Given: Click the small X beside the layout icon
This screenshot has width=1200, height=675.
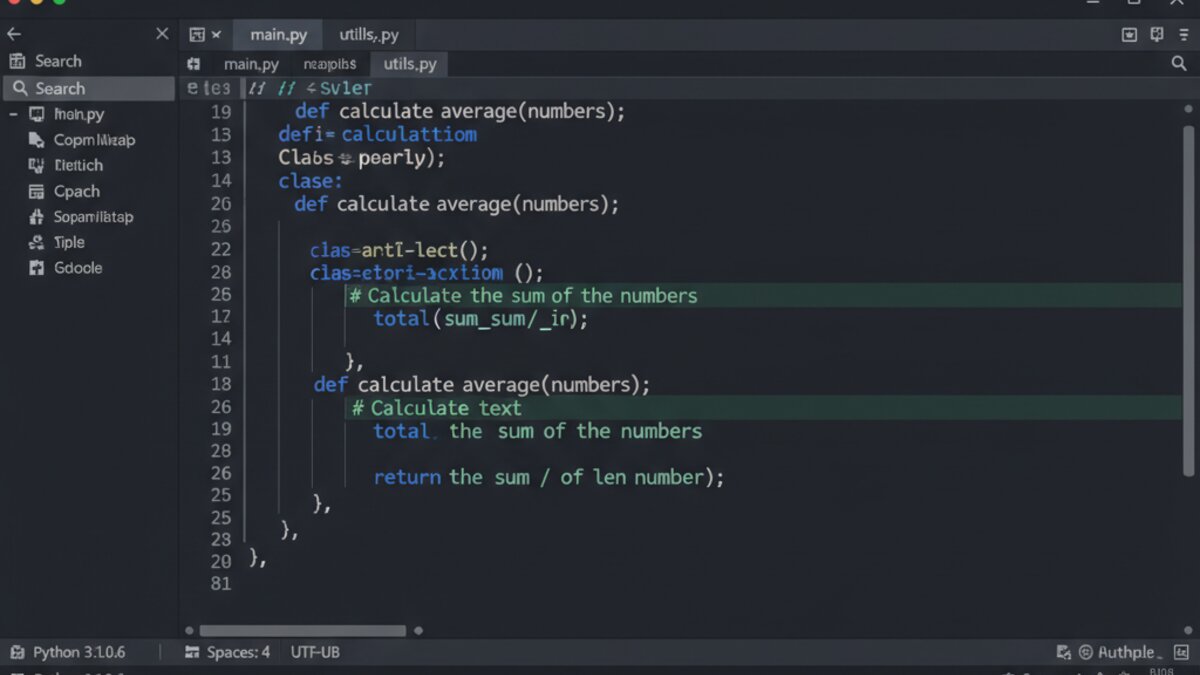Looking at the screenshot, I should 216,35.
